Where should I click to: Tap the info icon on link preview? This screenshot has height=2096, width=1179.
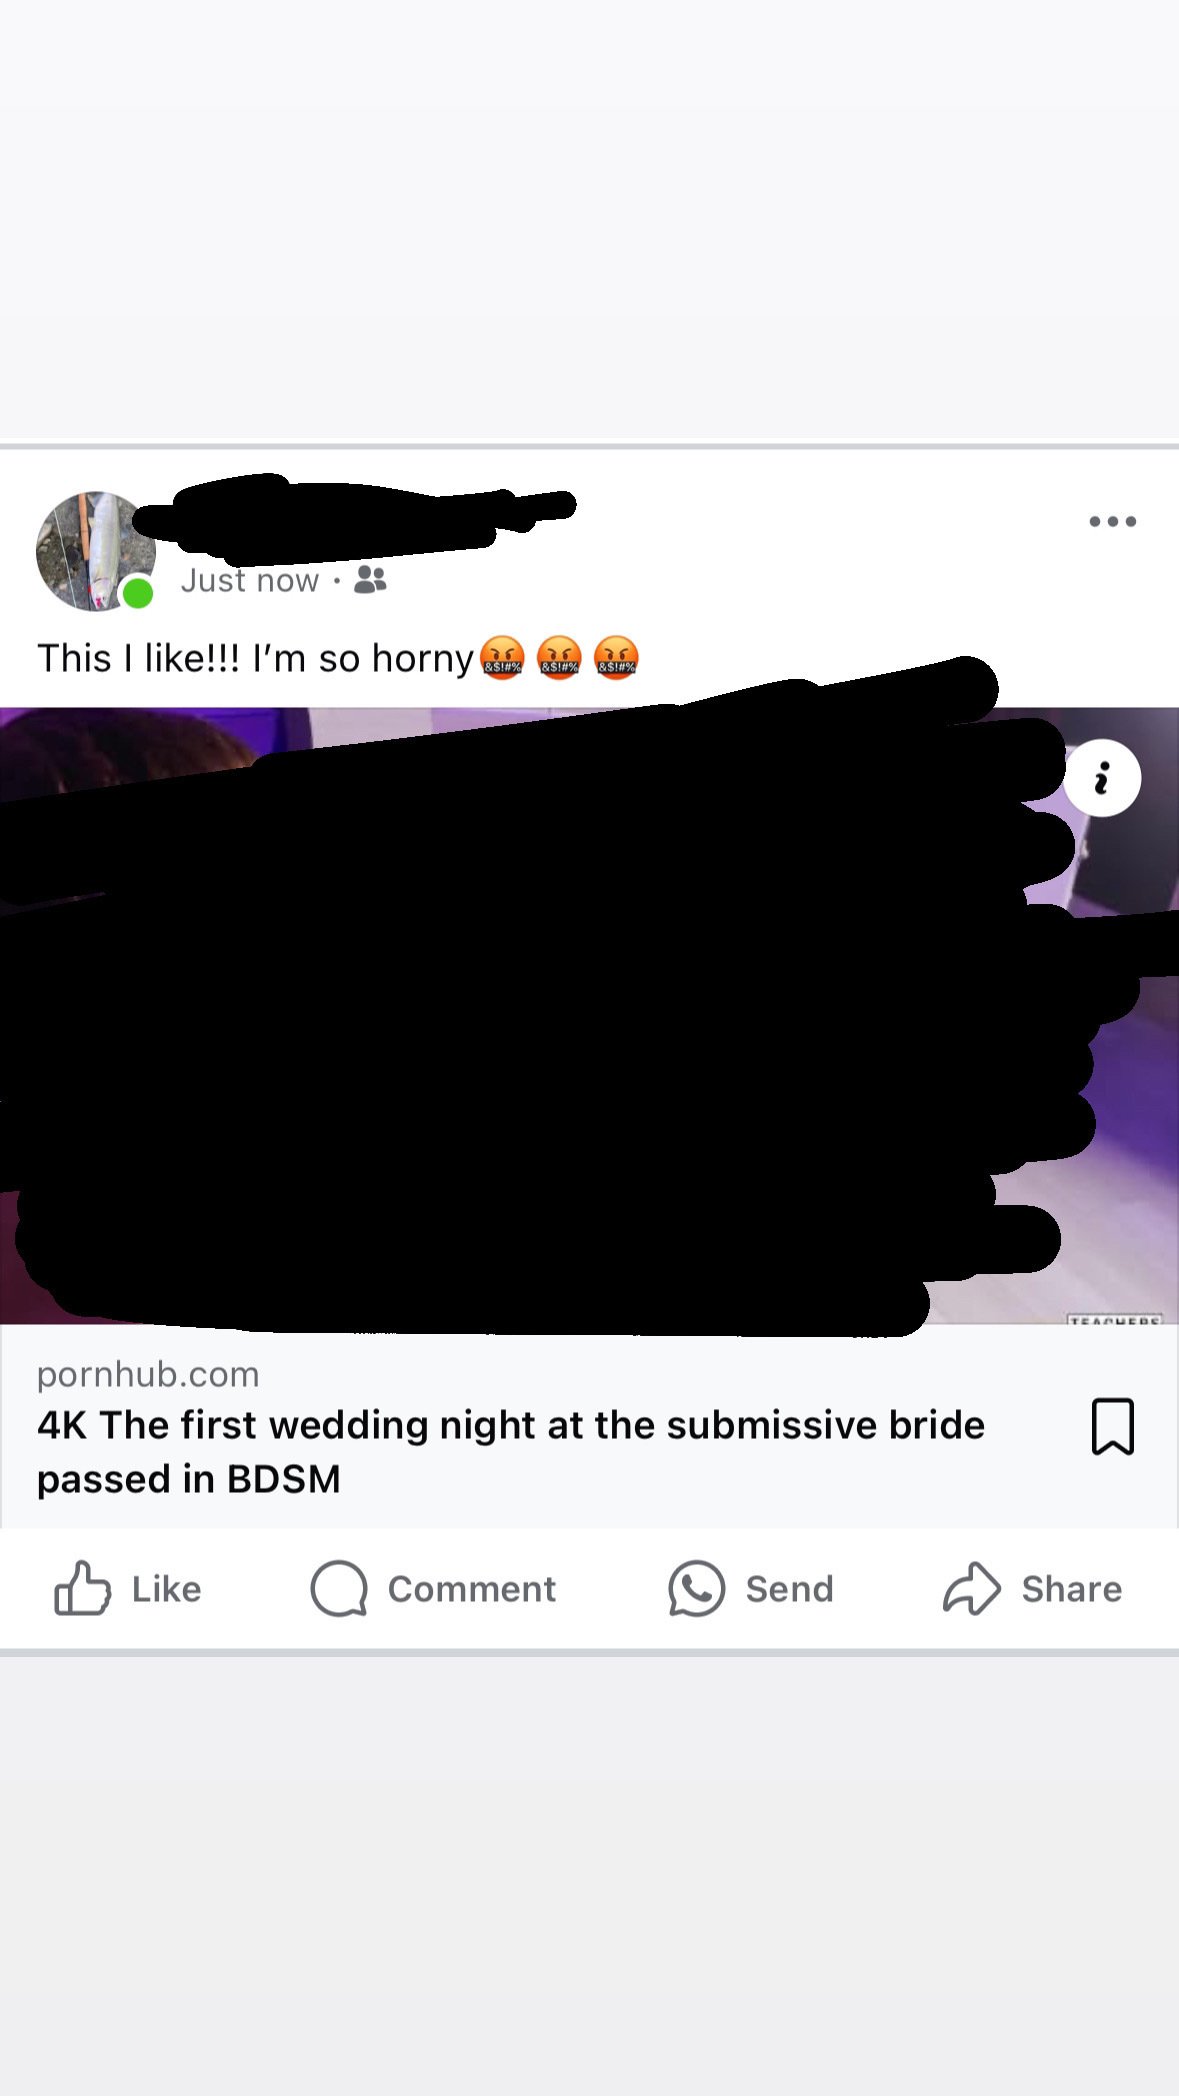coord(1101,778)
